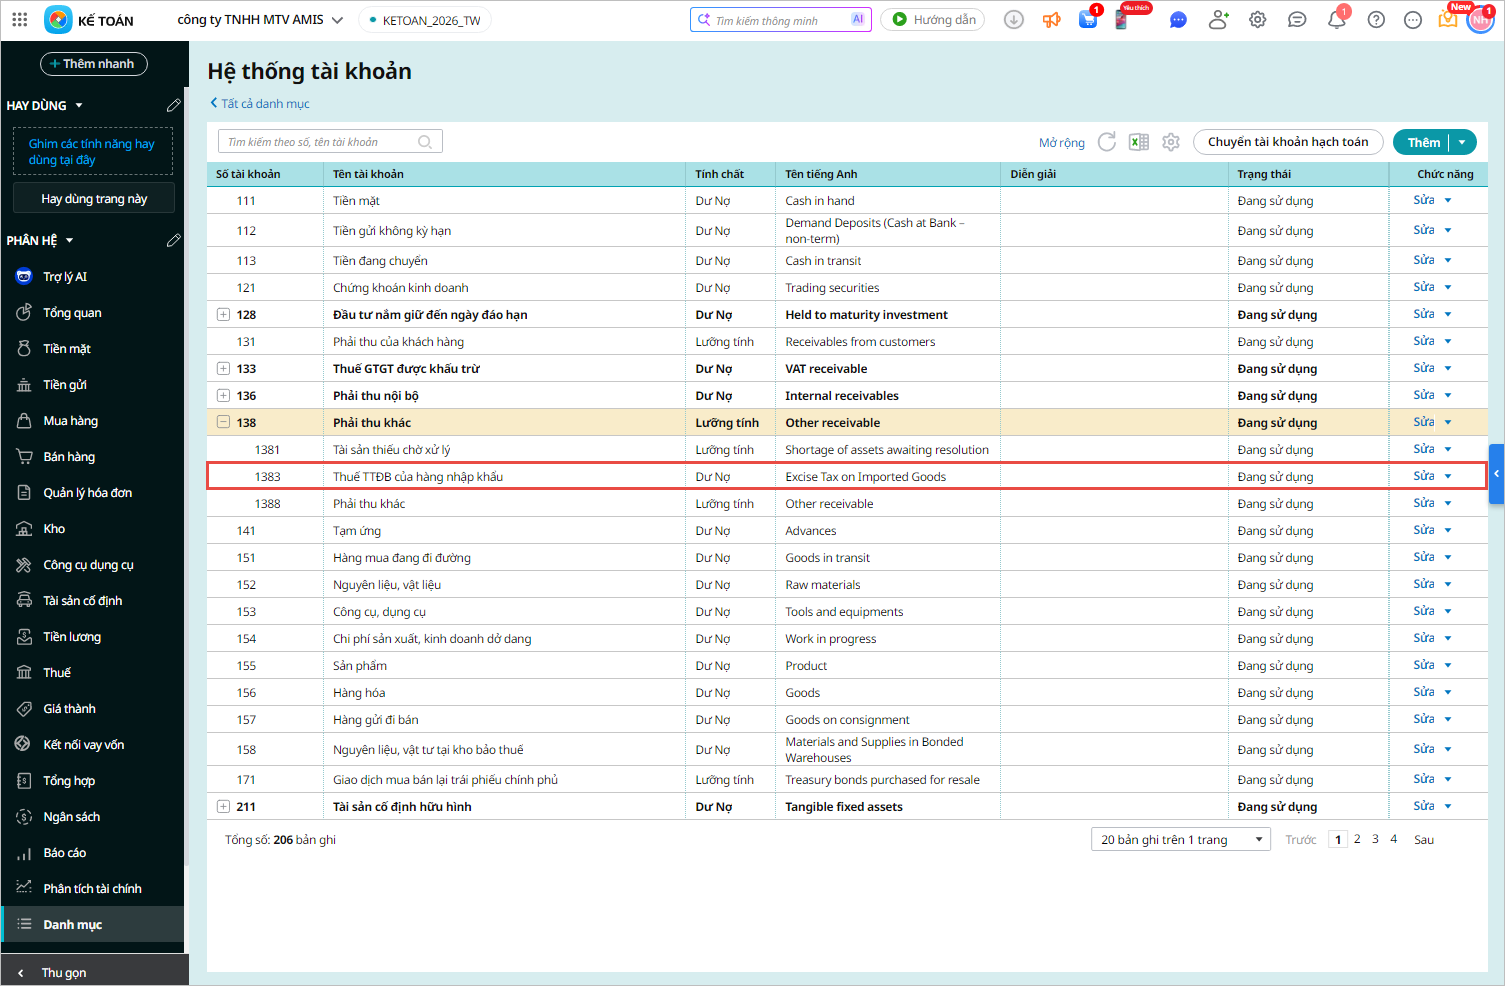The height and width of the screenshot is (986, 1505).
Task: Open the app launcher grid icon
Action: [x=20, y=20]
